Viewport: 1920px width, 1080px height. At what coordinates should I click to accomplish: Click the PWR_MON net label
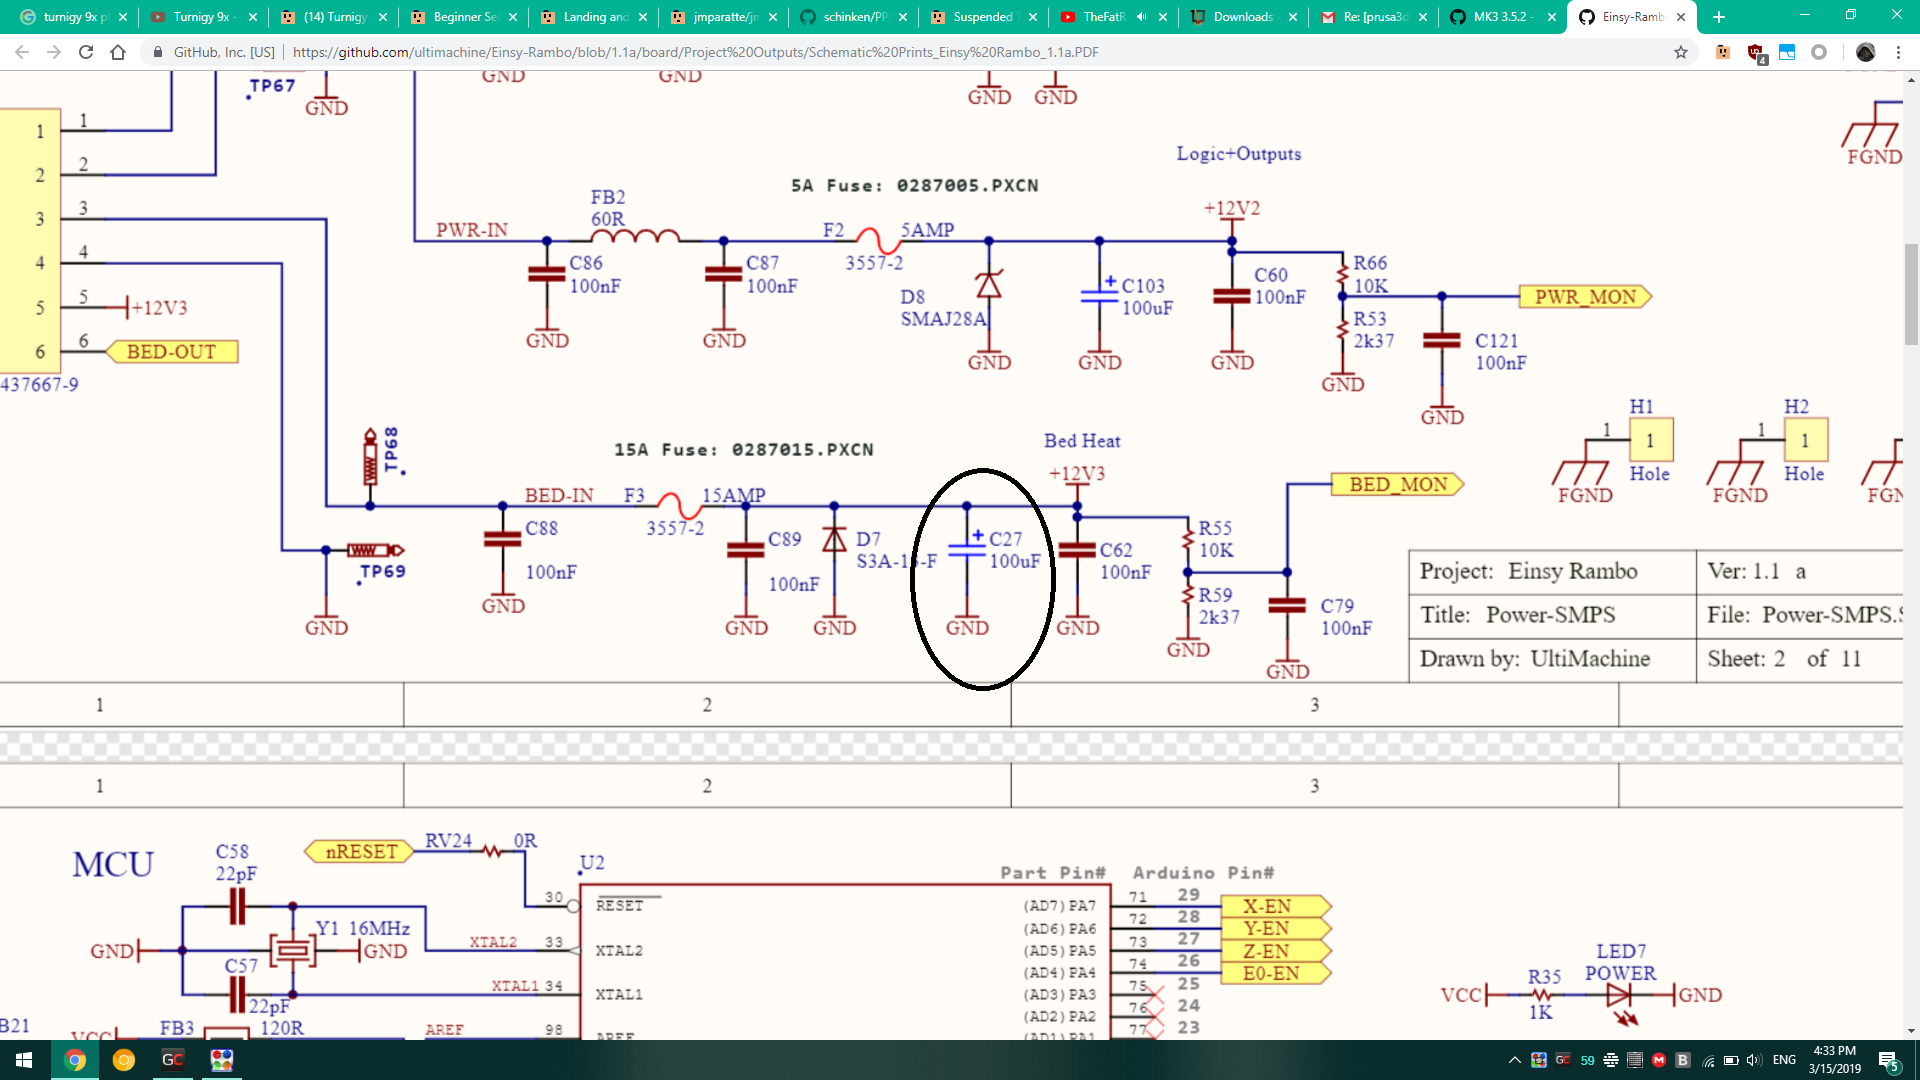coord(1585,297)
